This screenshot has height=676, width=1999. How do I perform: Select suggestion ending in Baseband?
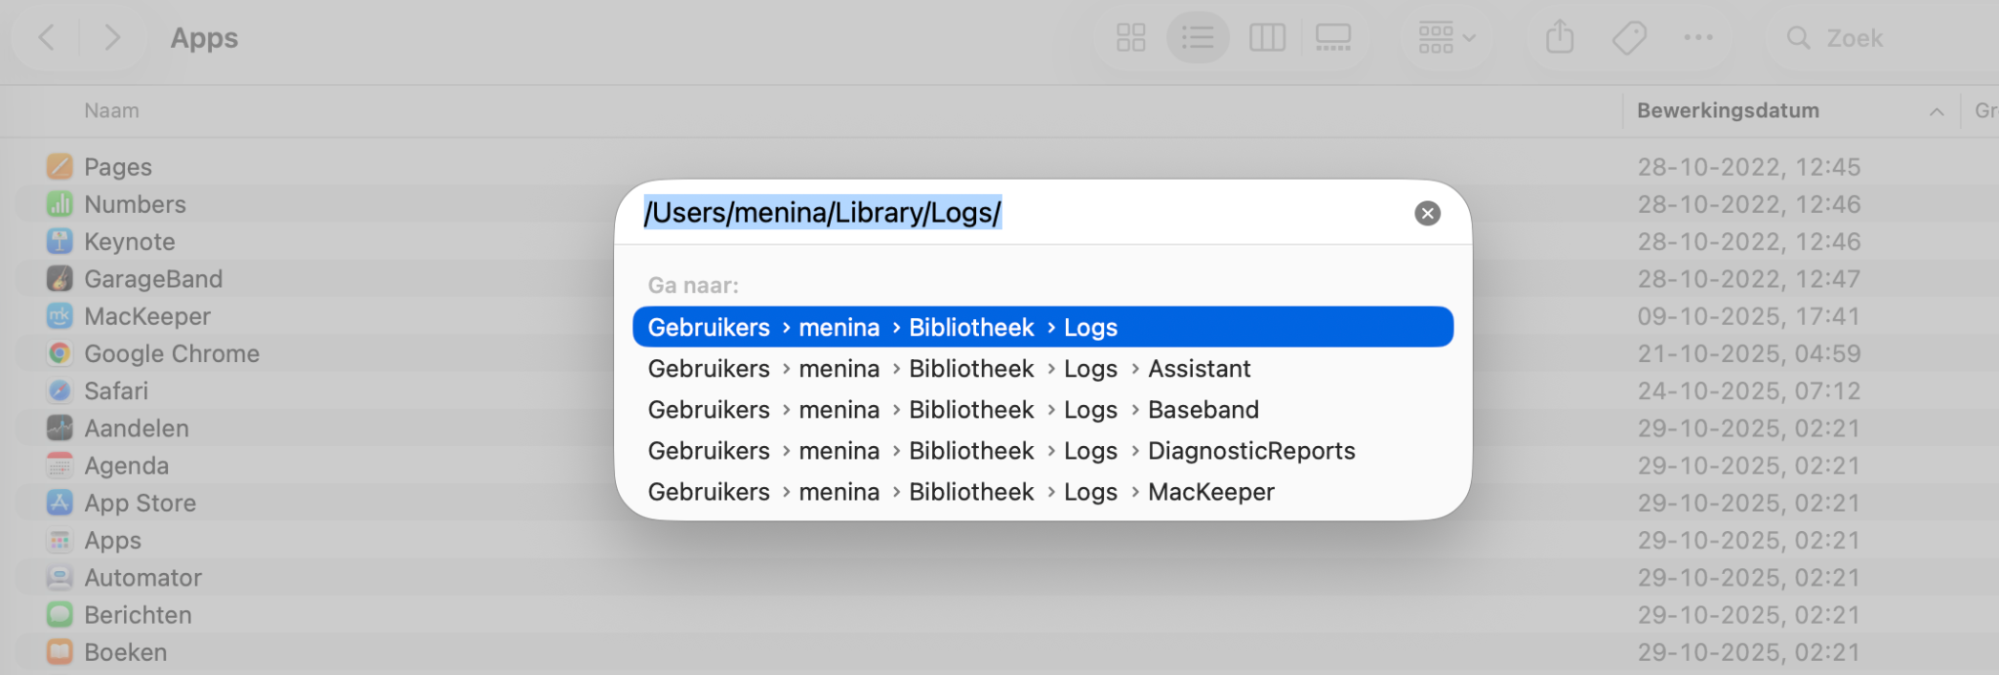[x=1043, y=410]
